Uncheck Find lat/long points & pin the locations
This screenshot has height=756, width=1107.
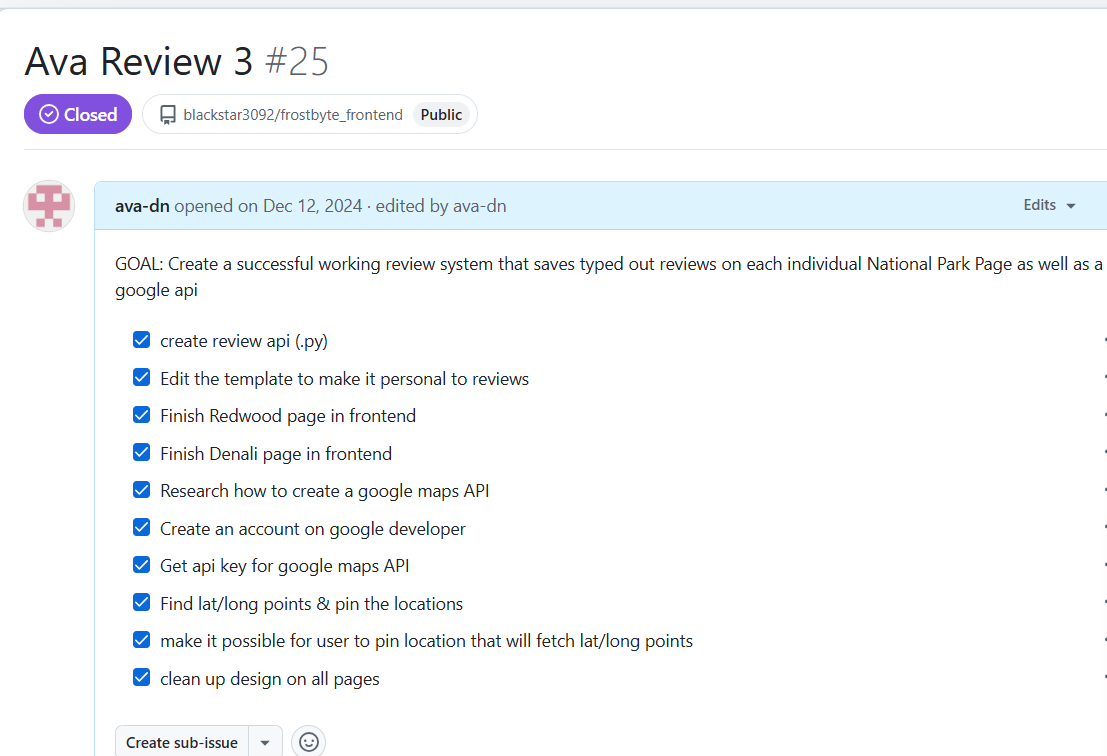(x=141, y=603)
